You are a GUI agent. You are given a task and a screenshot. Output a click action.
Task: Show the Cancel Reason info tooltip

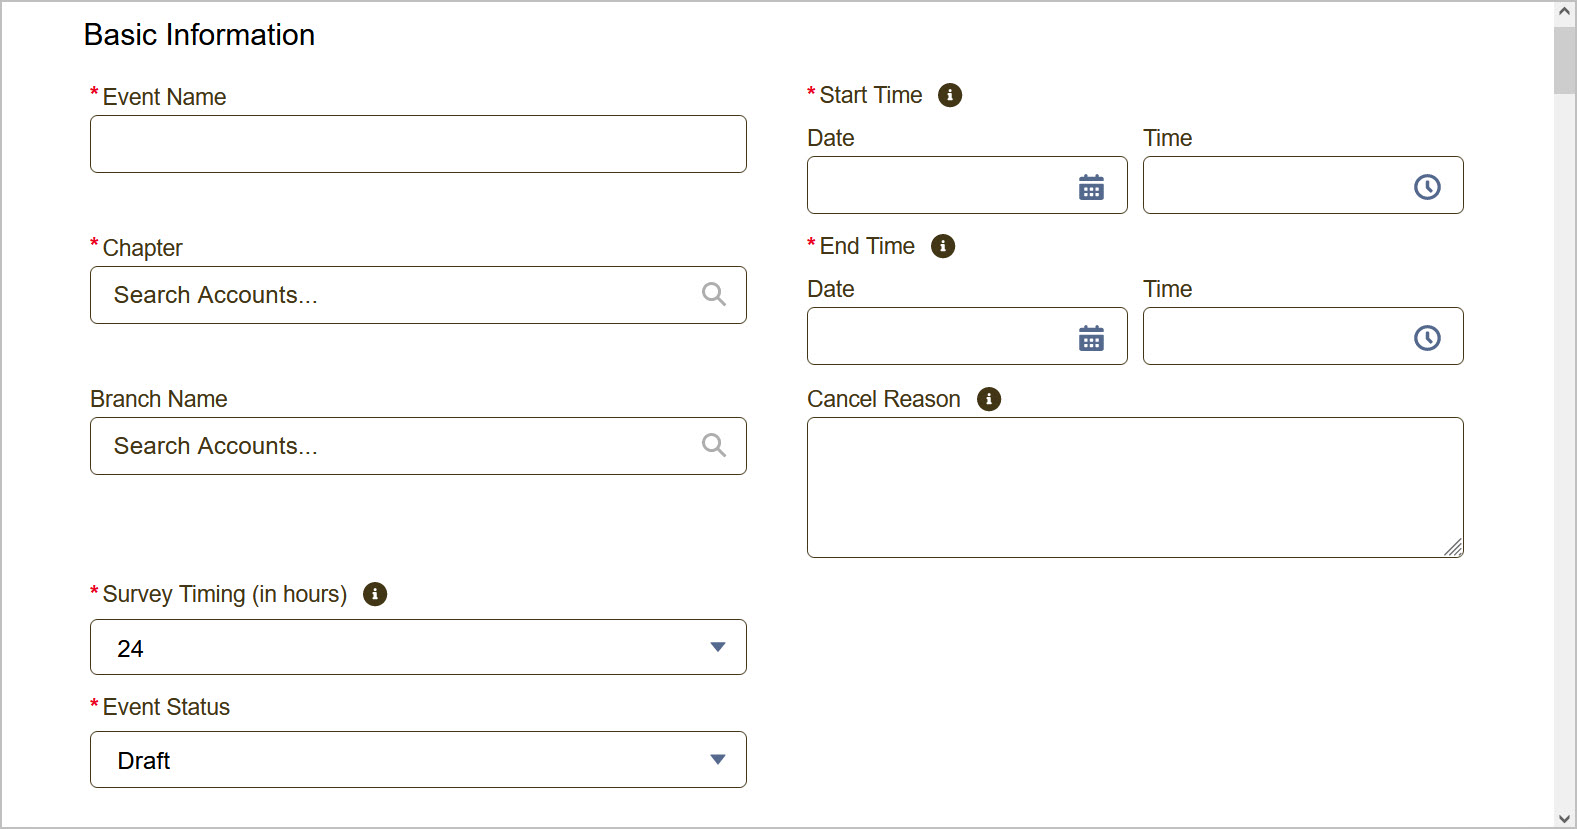point(989,399)
